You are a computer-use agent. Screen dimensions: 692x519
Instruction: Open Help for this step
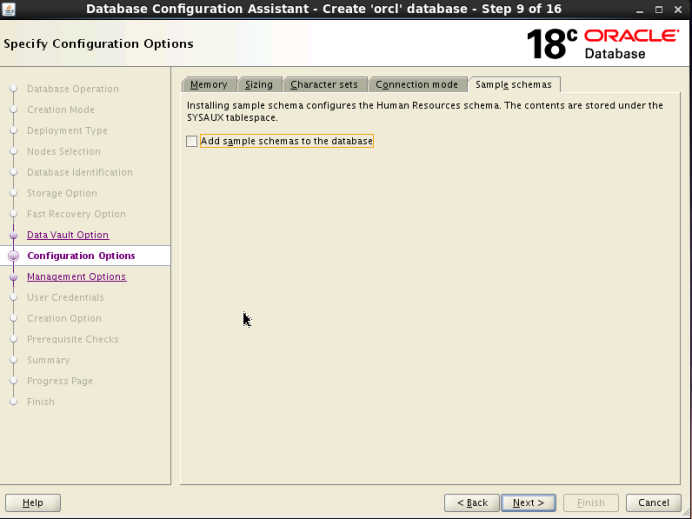[x=33, y=503]
